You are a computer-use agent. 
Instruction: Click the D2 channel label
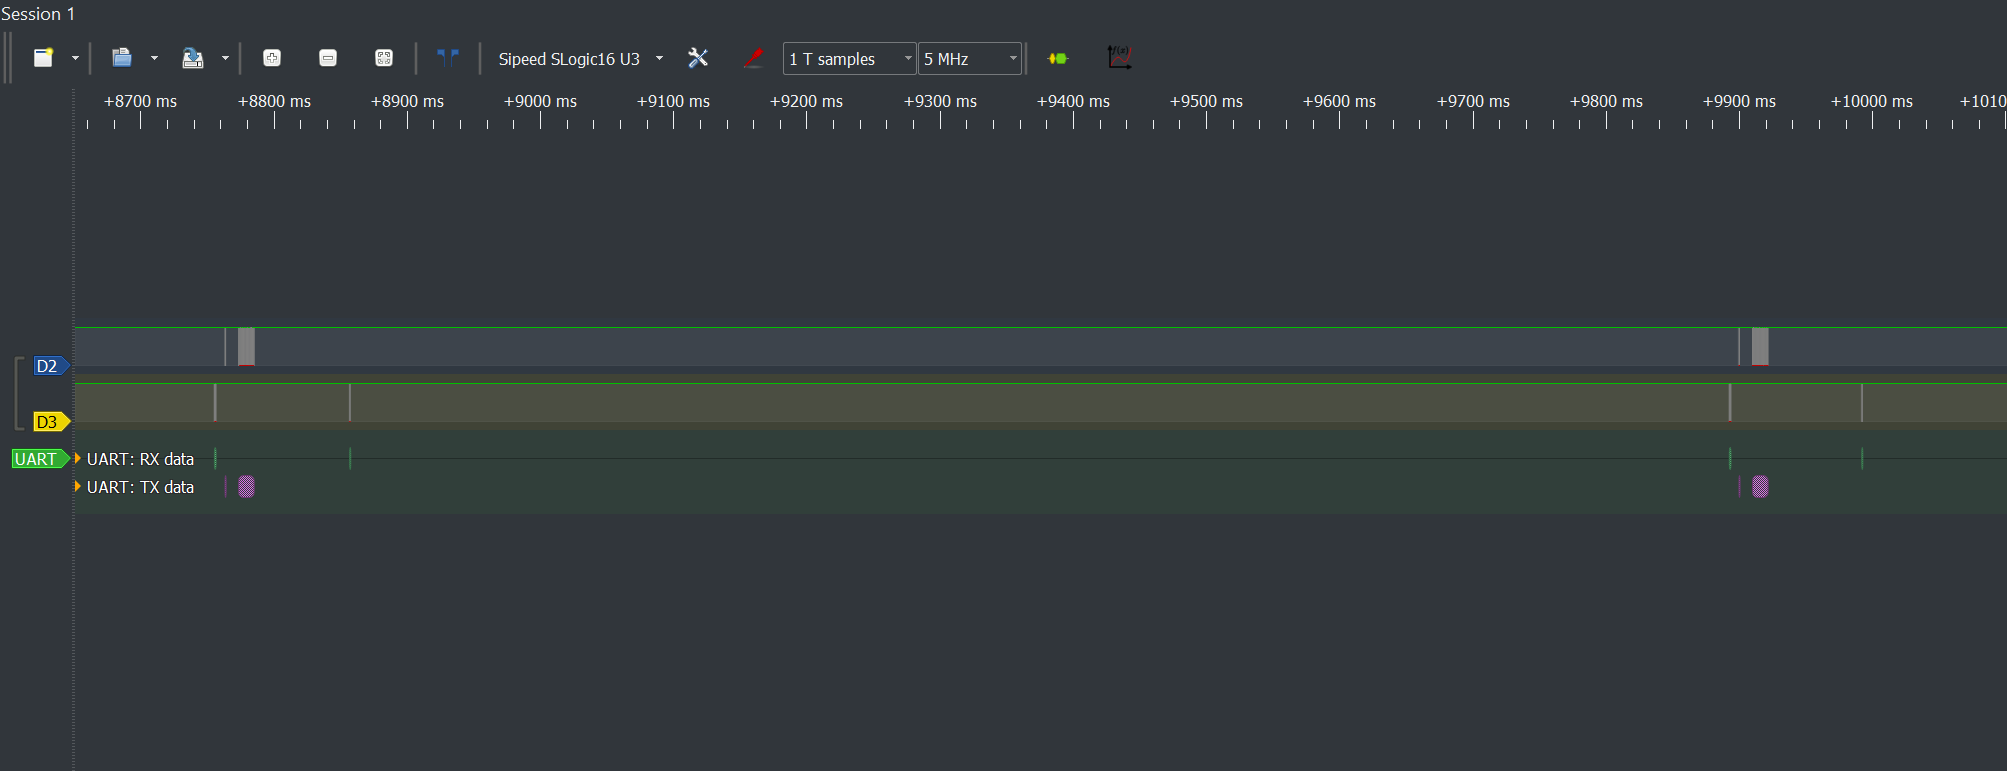coord(47,366)
